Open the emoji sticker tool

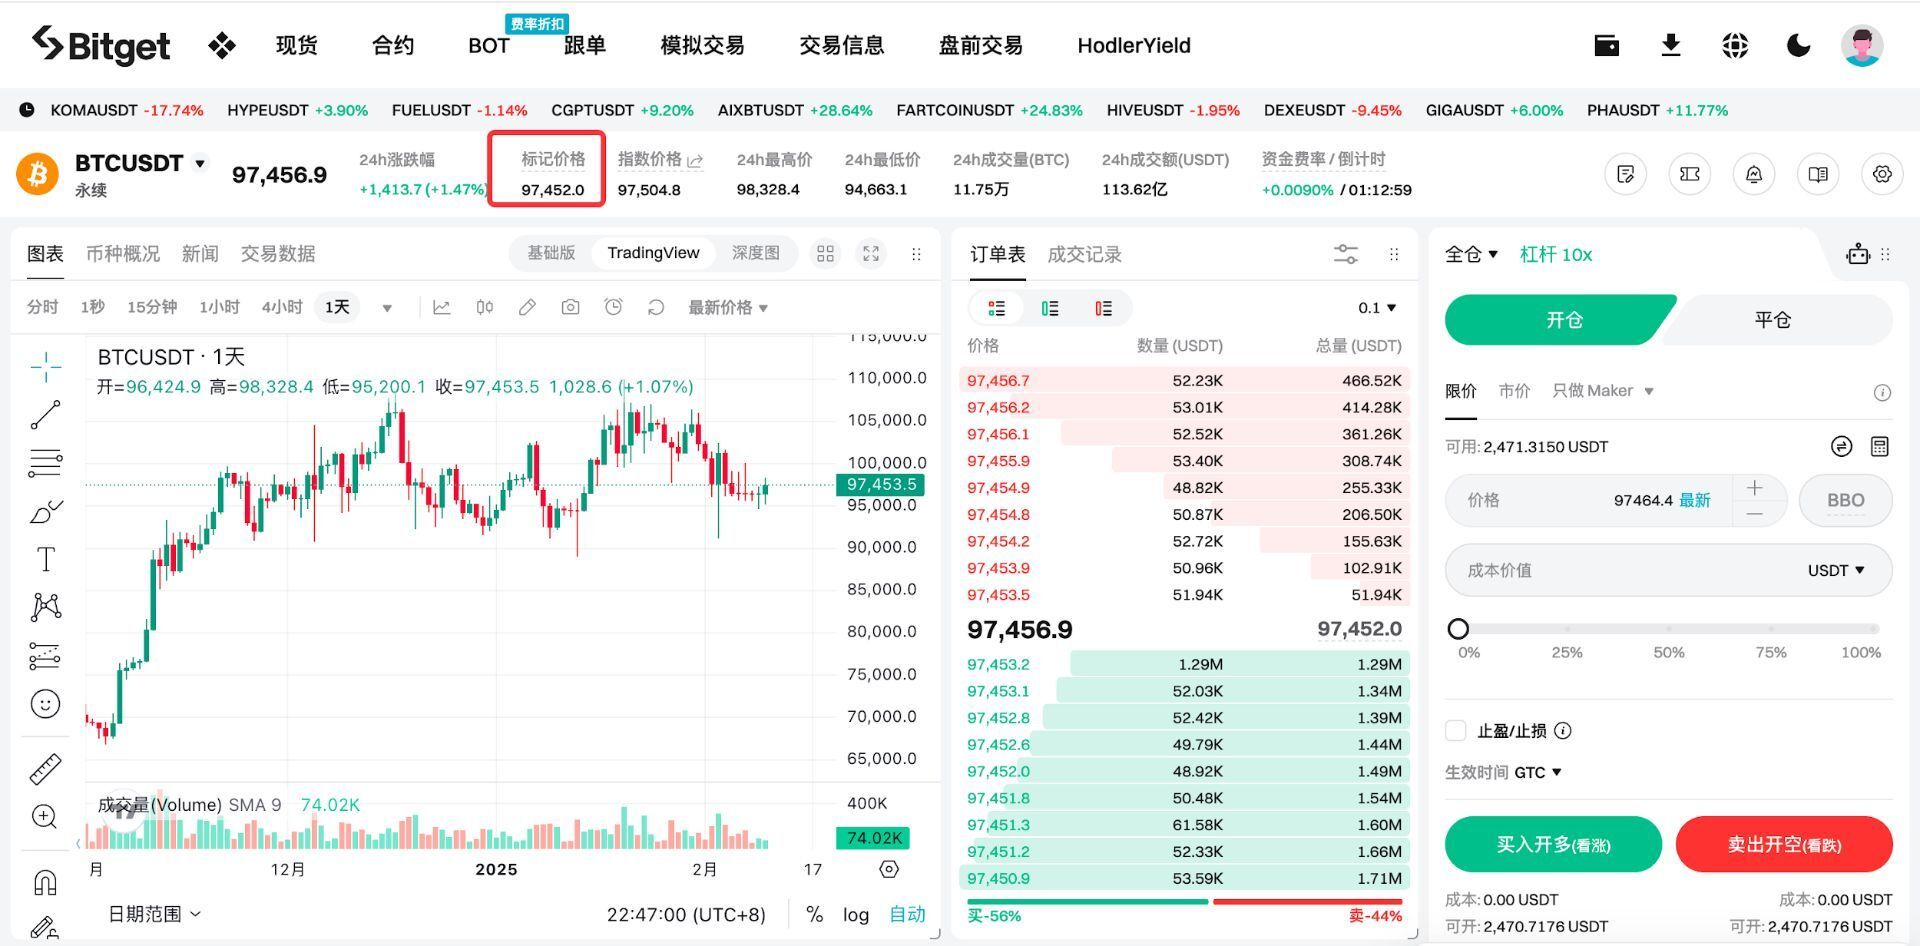[45, 704]
